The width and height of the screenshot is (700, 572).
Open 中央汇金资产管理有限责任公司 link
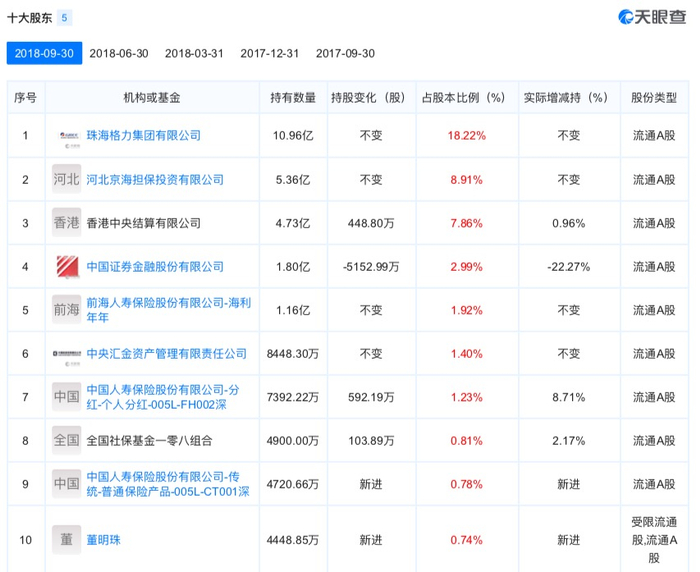(167, 354)
